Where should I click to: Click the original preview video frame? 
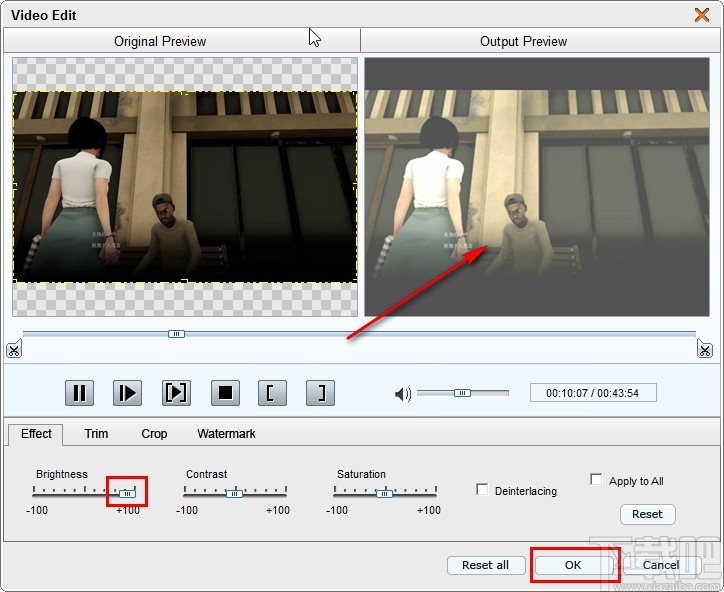coord(185,187)
